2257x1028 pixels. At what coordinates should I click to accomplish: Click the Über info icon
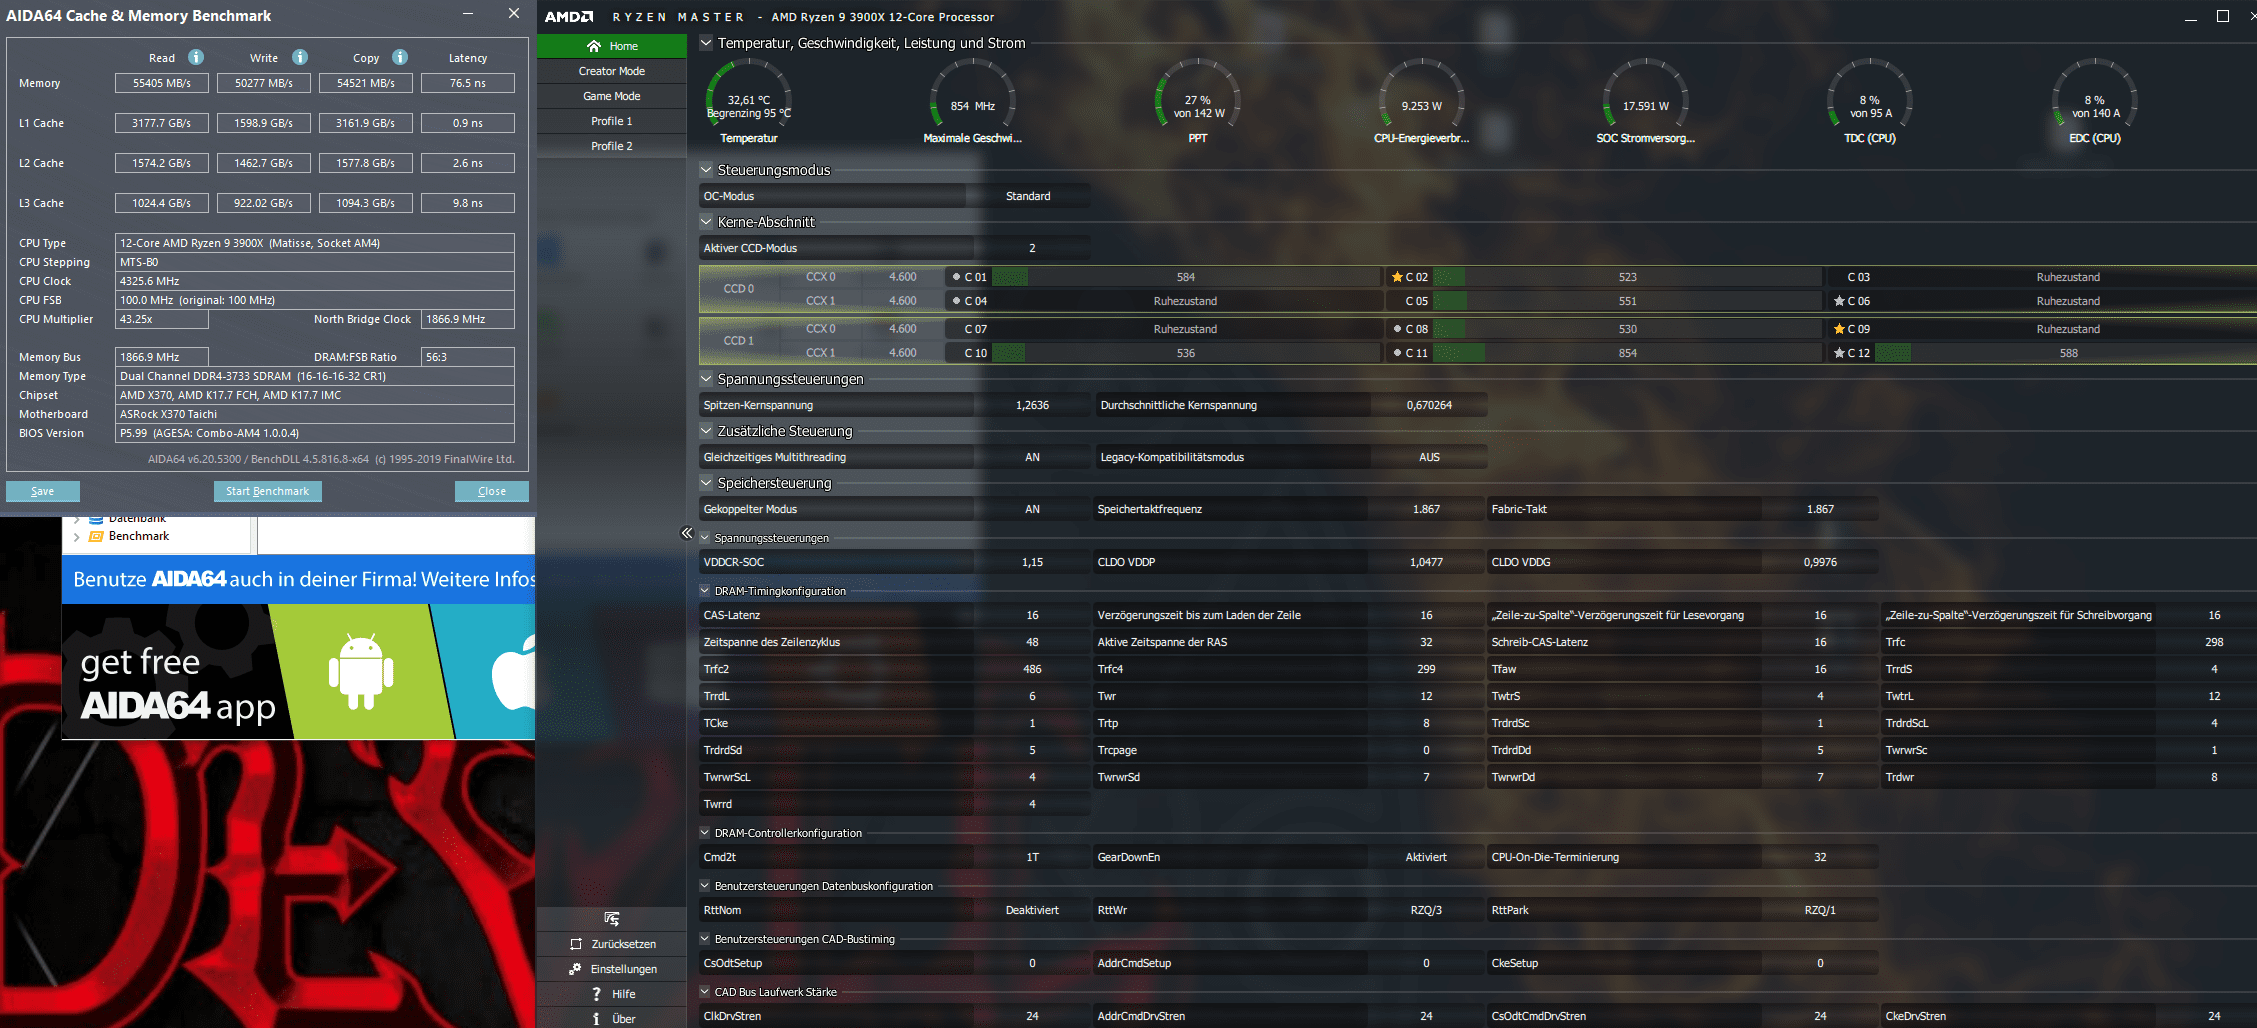(596, 1019)
